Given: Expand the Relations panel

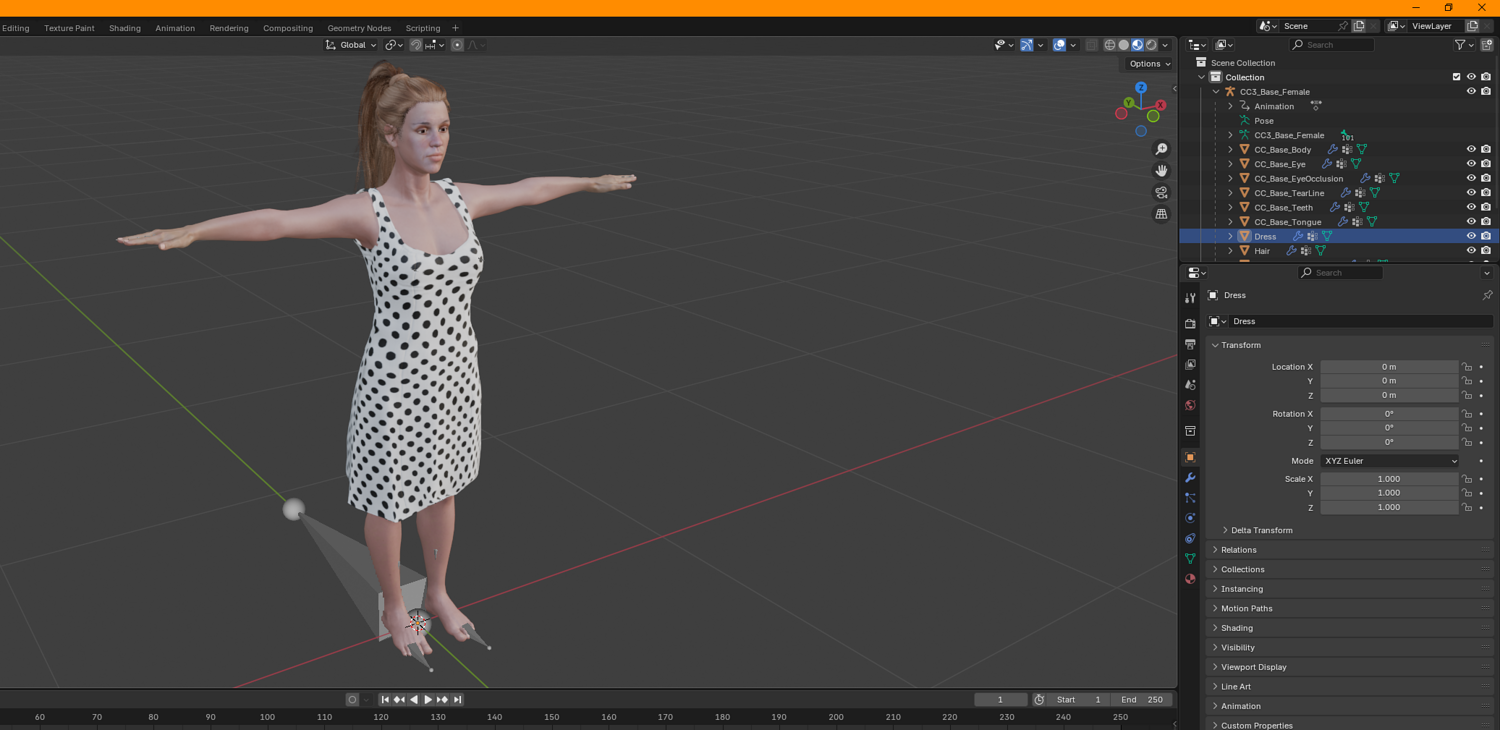Looking at the screenshot, I should pyautogui.click(x=1238, y=550).
